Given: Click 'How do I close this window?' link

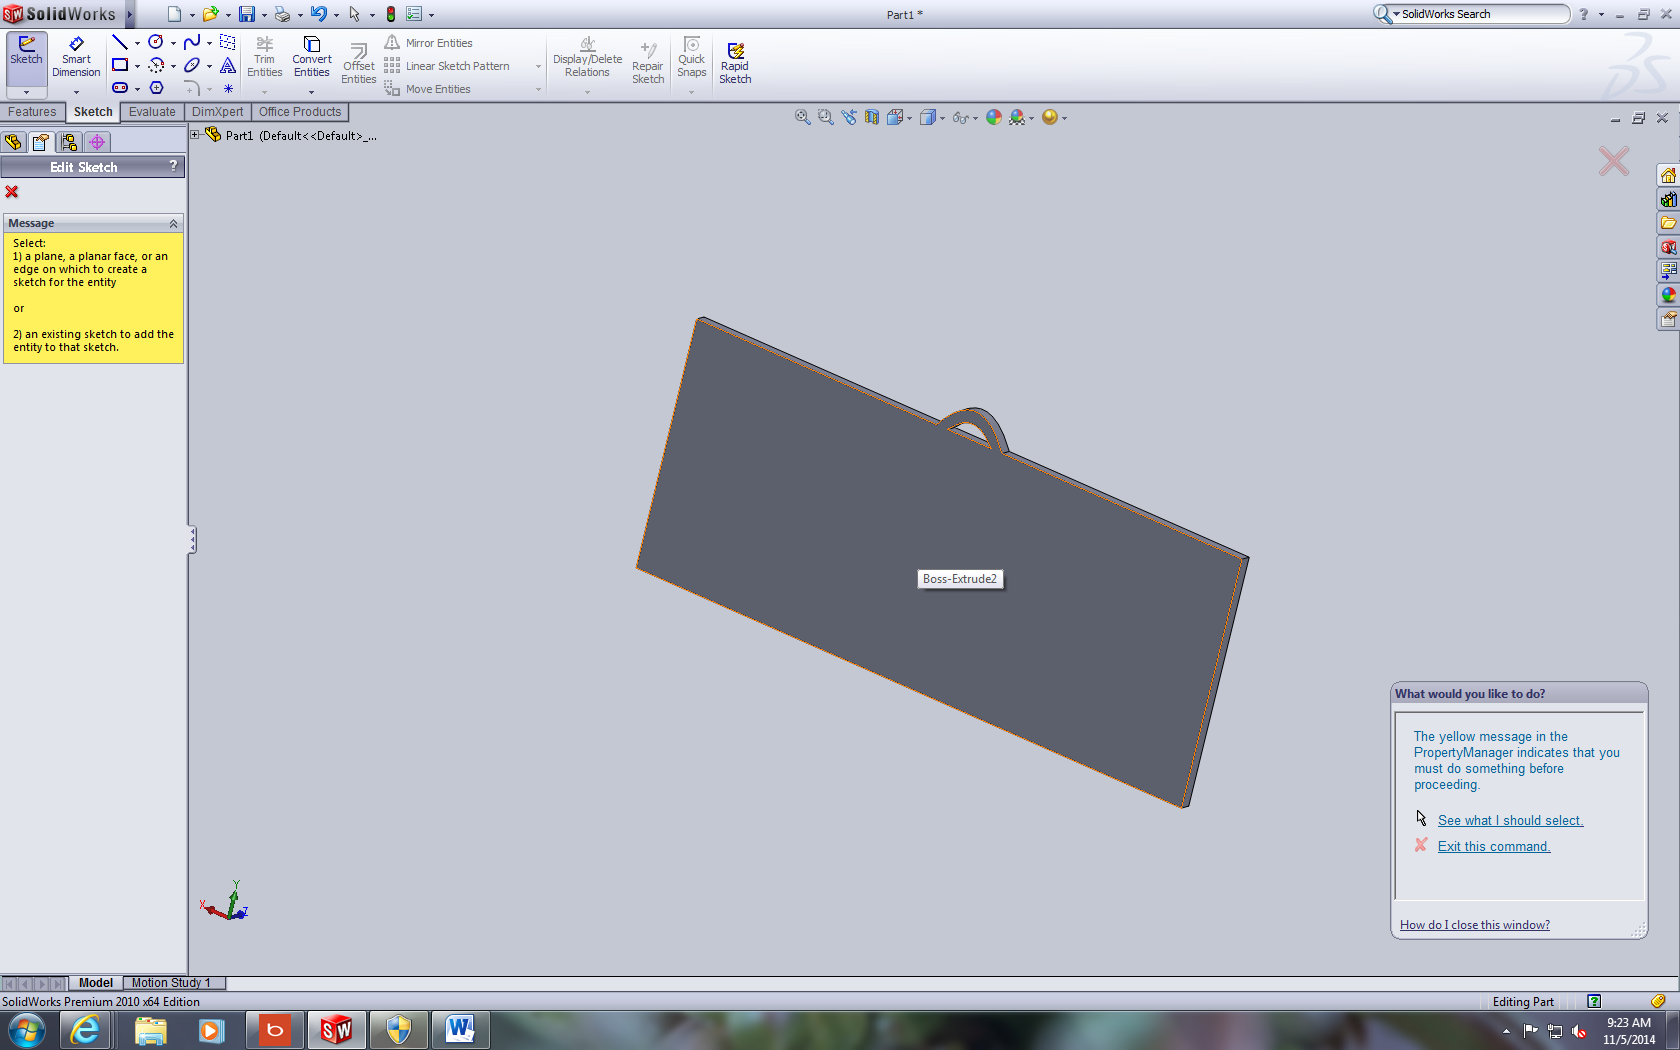Looking at the screenshot, I should (x=1475, y=925).
